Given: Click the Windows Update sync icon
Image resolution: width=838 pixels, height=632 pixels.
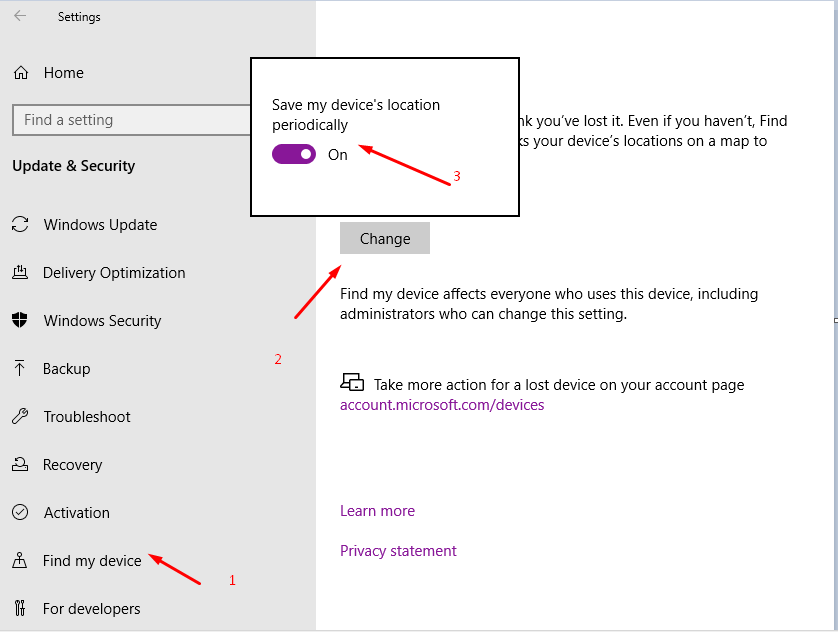Looking at the screenshot, I should [20, 224].
